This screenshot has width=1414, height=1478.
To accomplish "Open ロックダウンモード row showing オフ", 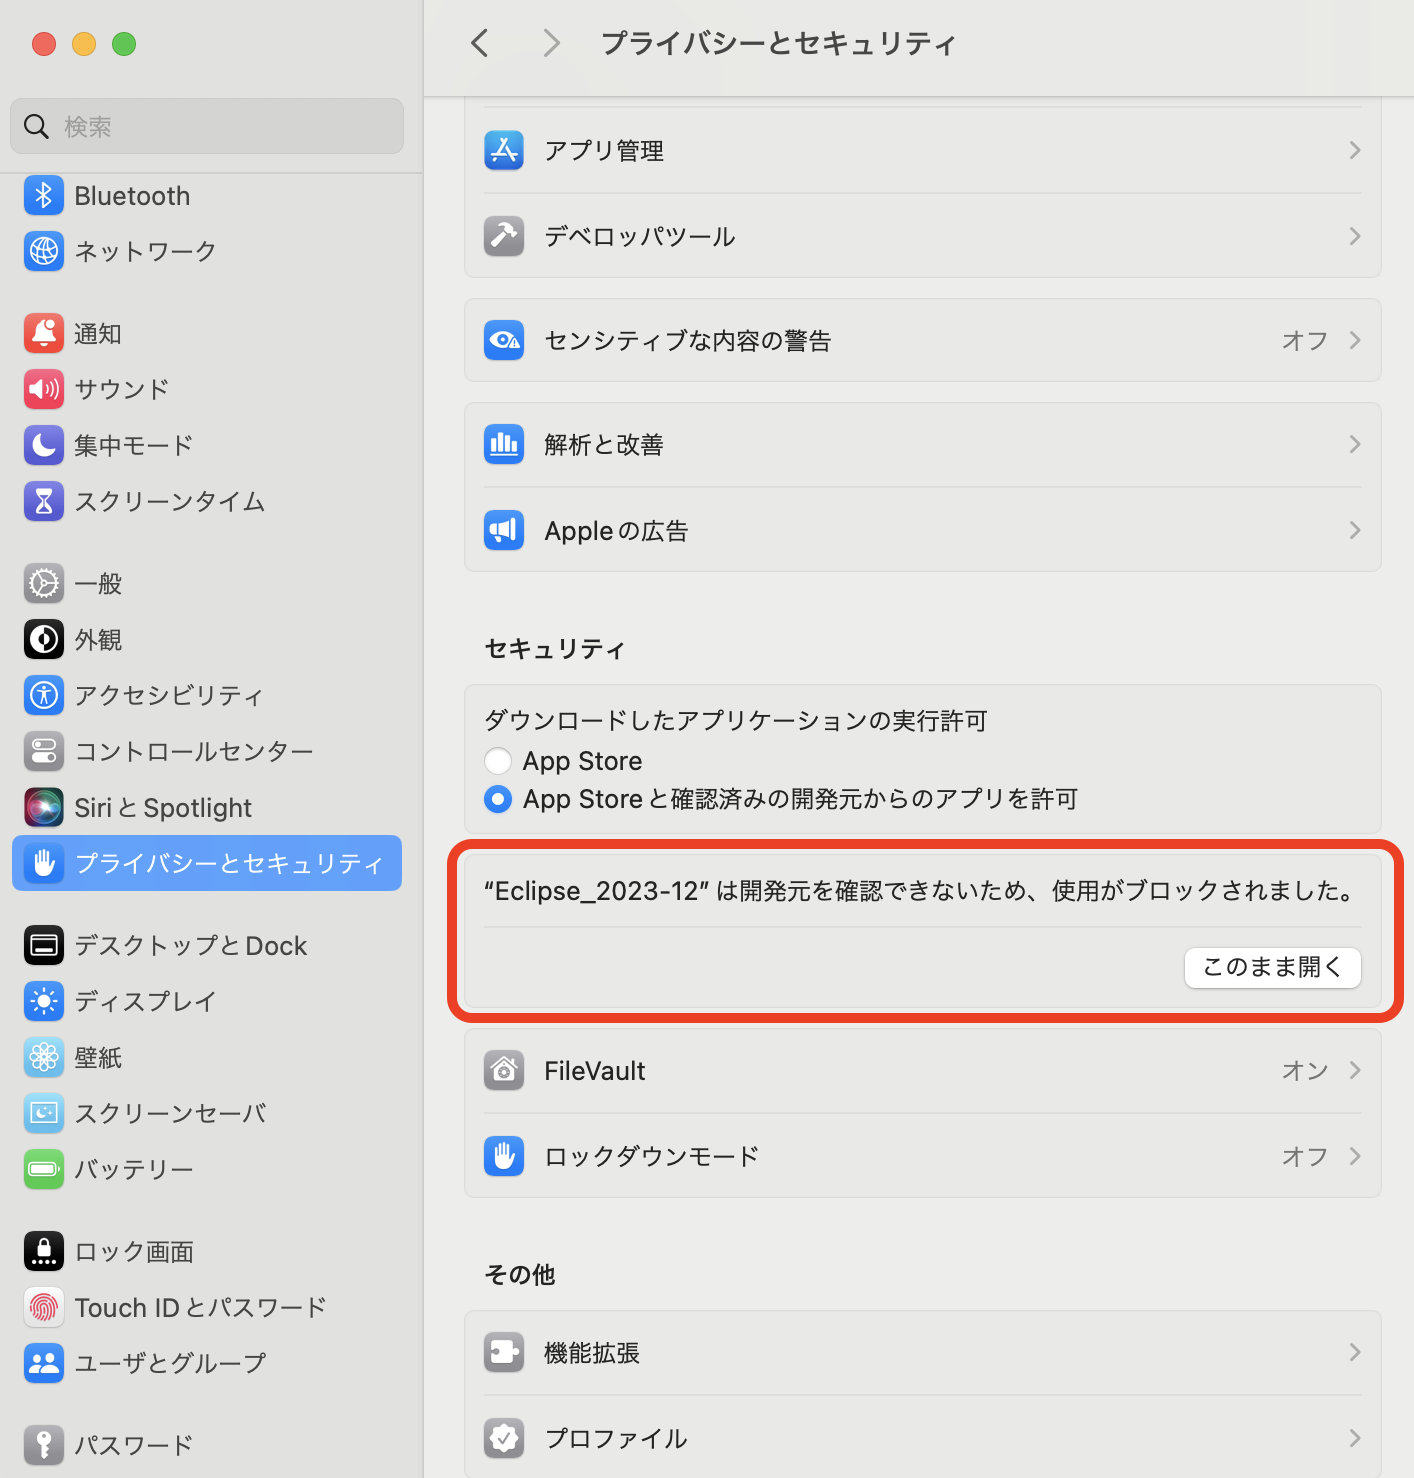I will point(923,1156).
